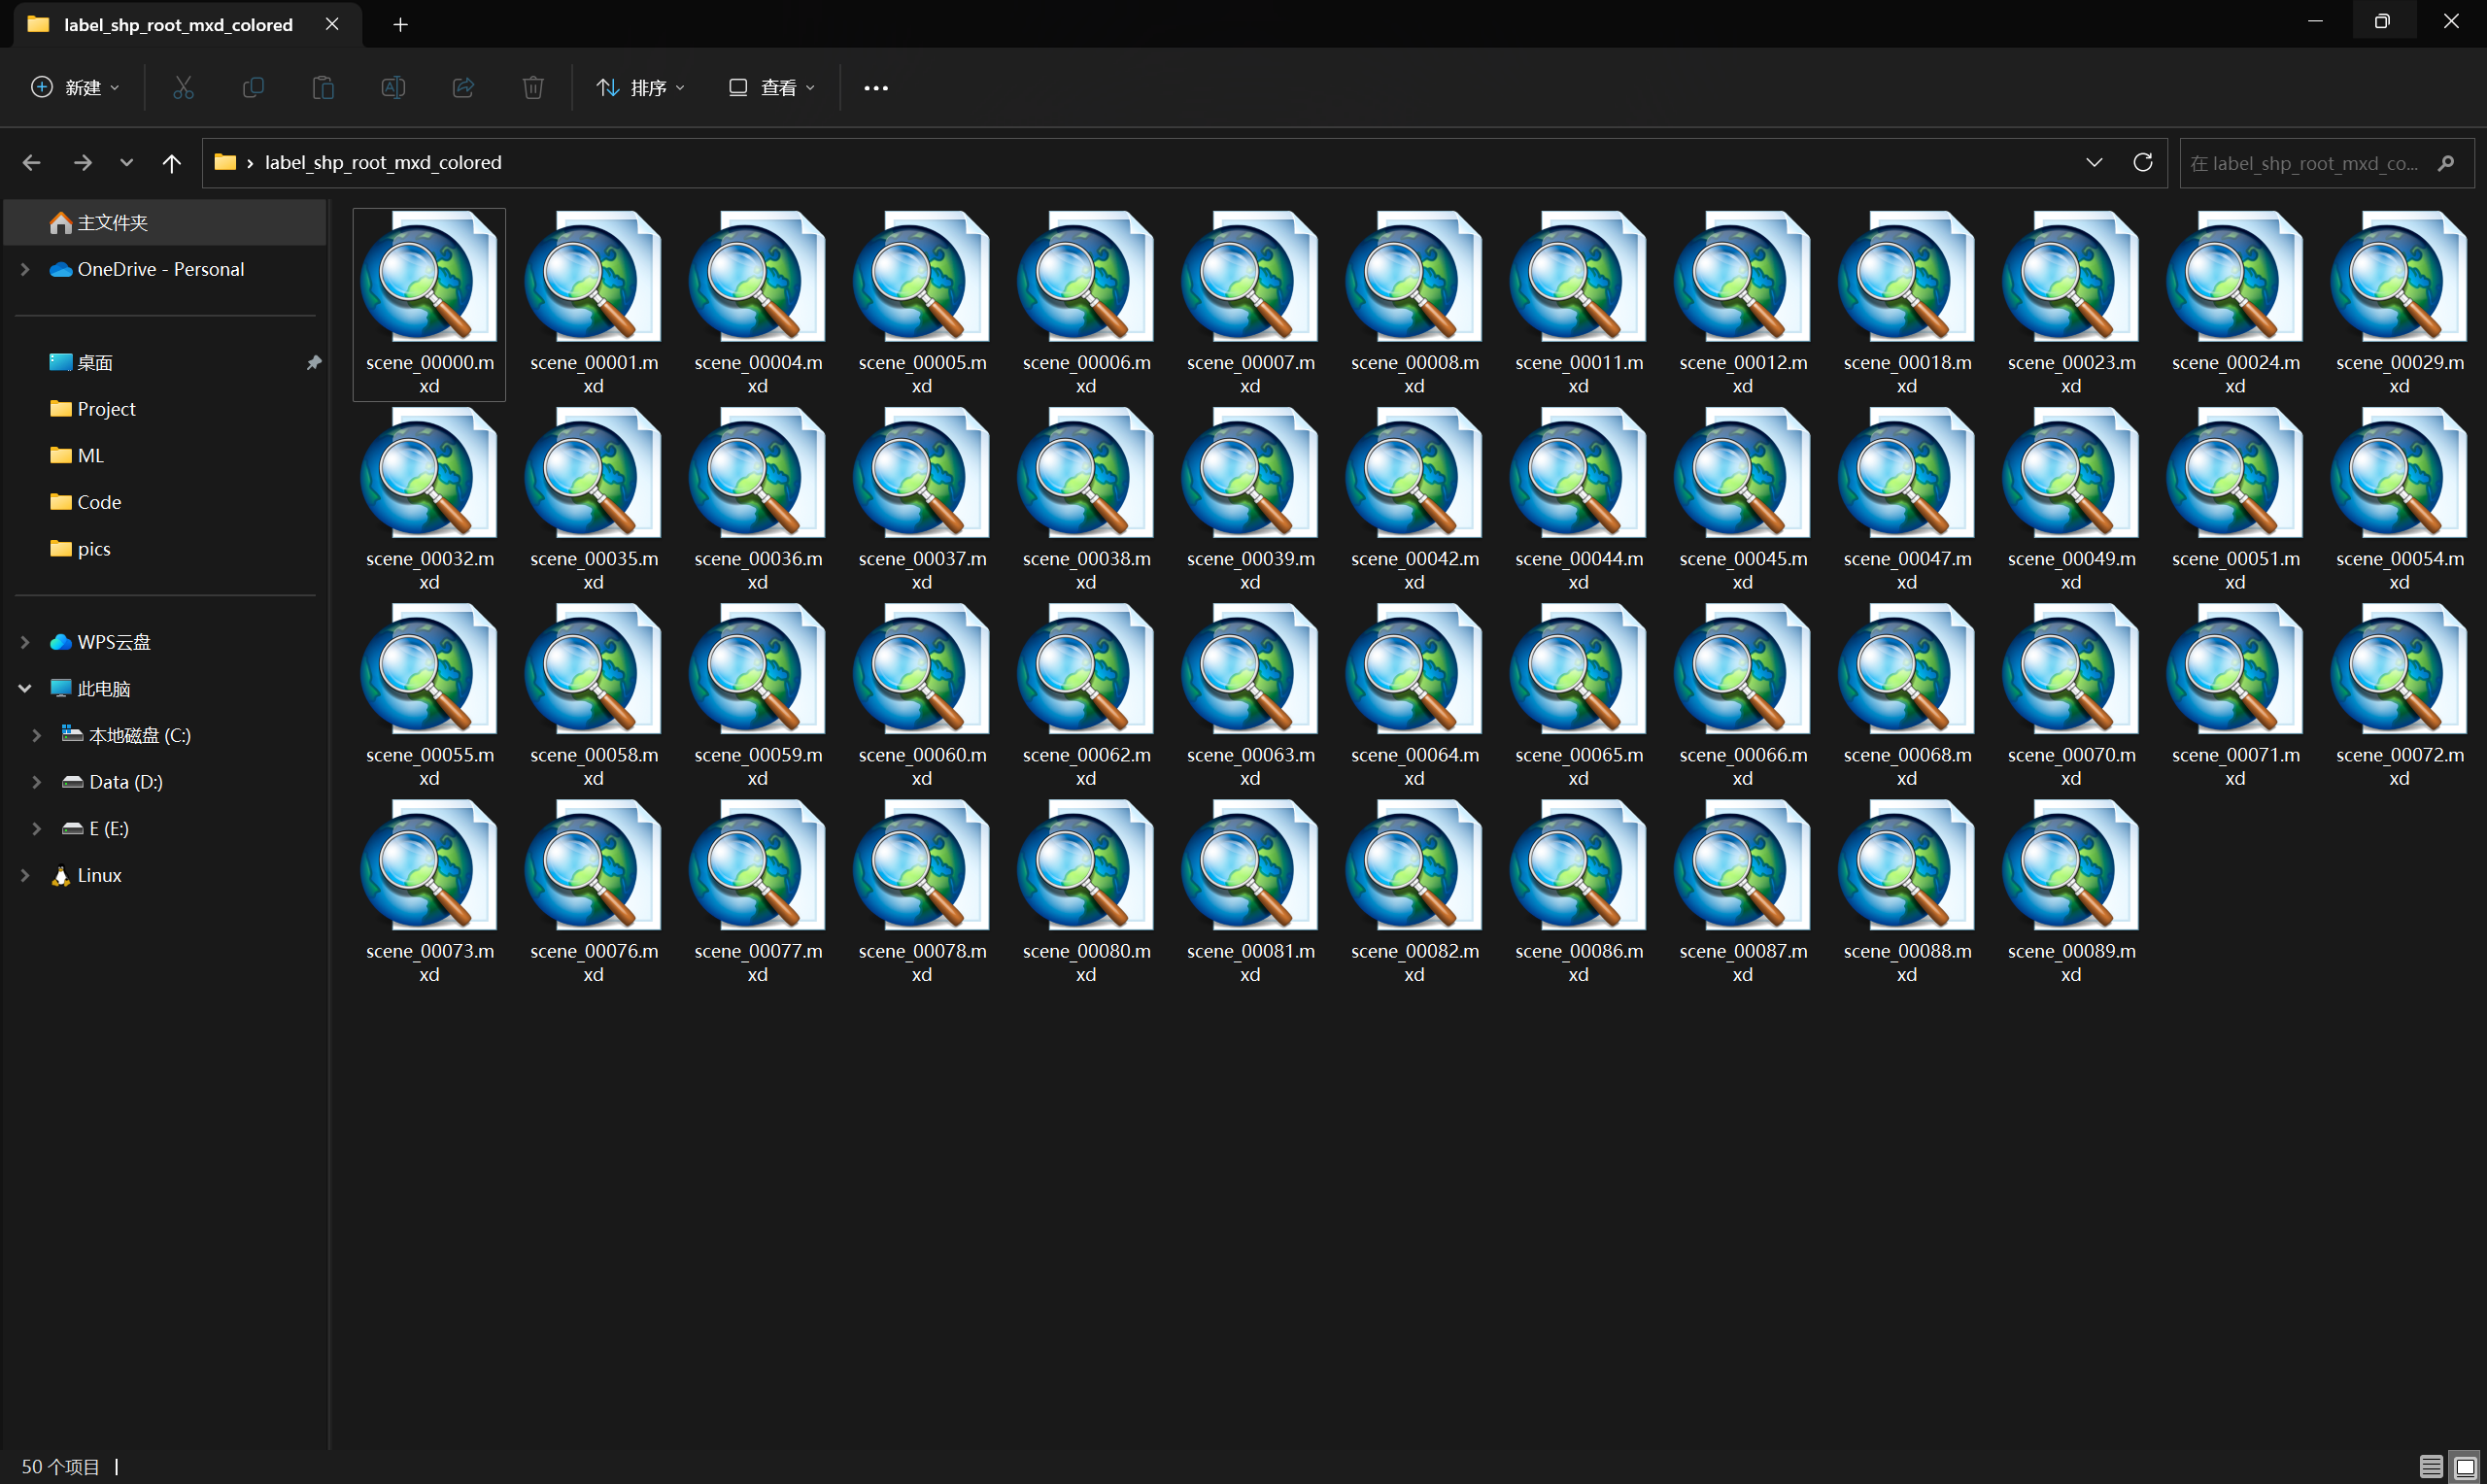Select the scene_00063.mxd file
Screen dimensions: 2487x1484
point(1250,696)
